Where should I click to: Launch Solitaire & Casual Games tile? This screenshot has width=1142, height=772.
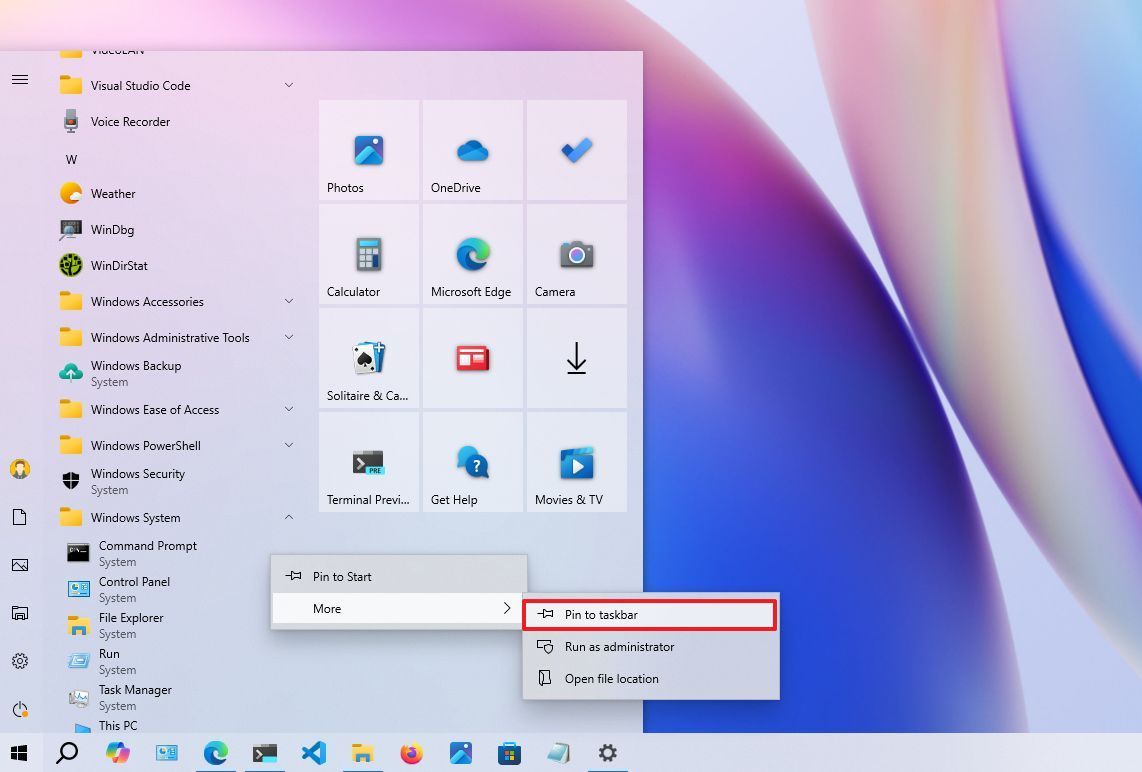point(368,358)
